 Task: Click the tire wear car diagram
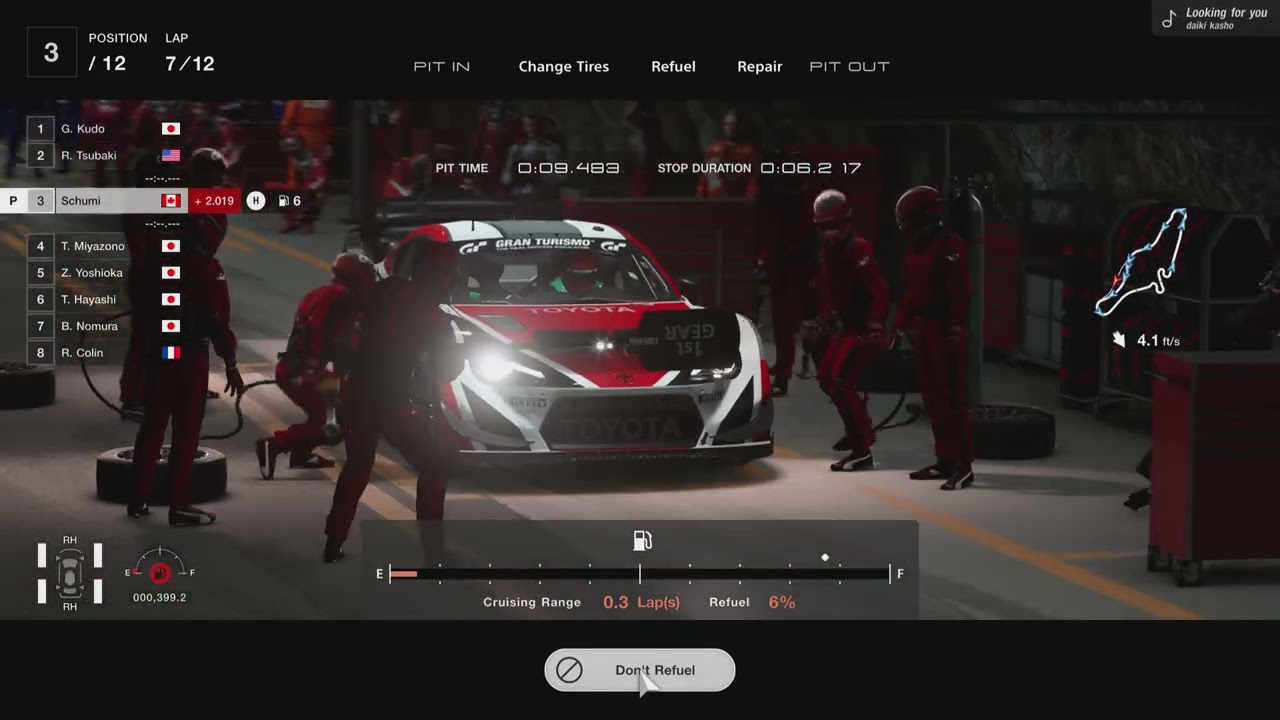point(70,573)
